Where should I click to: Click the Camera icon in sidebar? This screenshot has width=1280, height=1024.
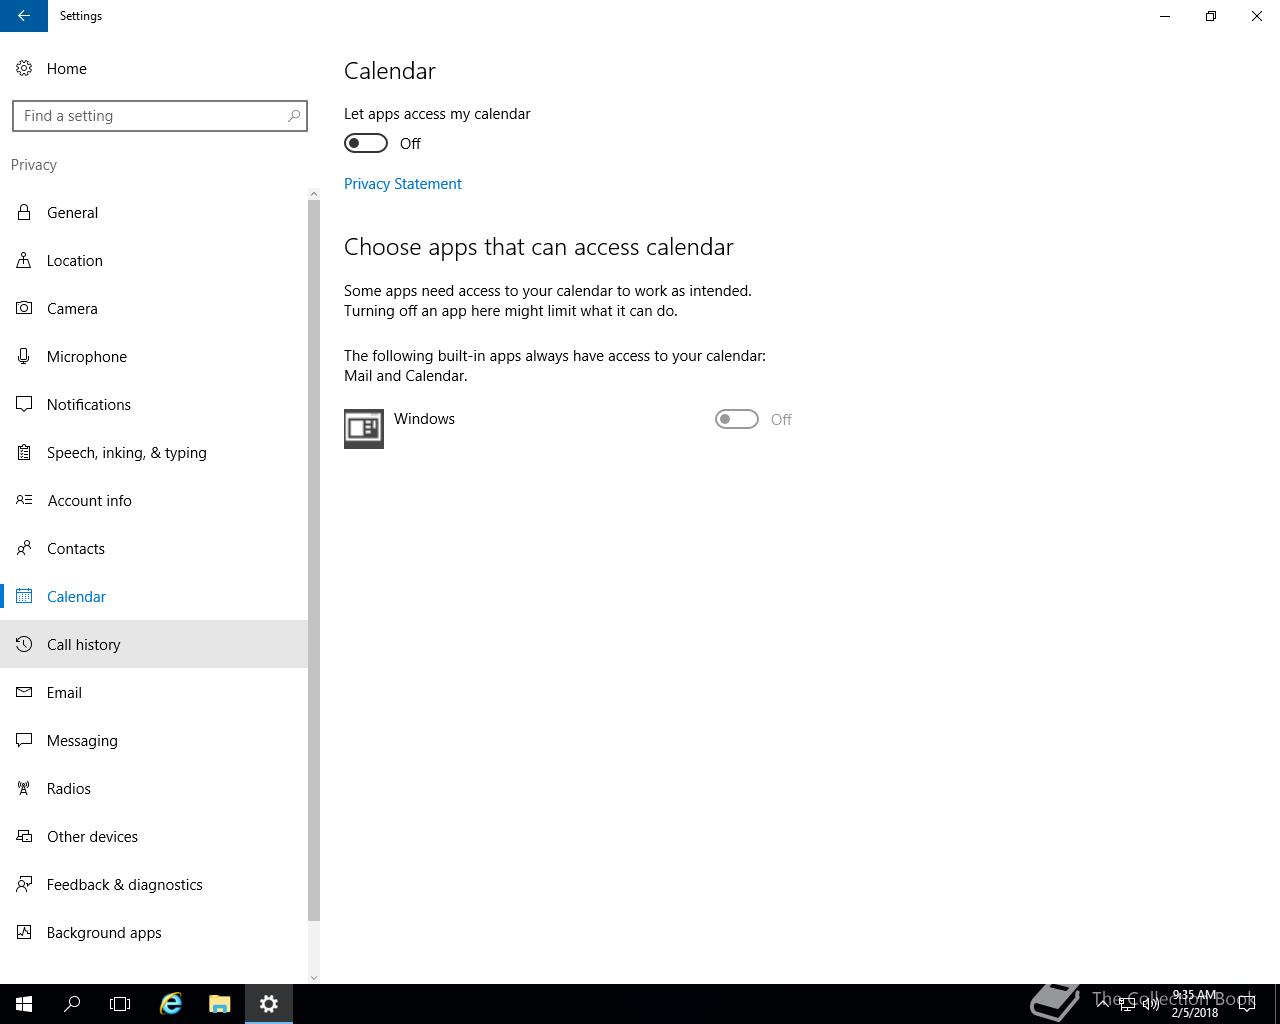(24, 308)
